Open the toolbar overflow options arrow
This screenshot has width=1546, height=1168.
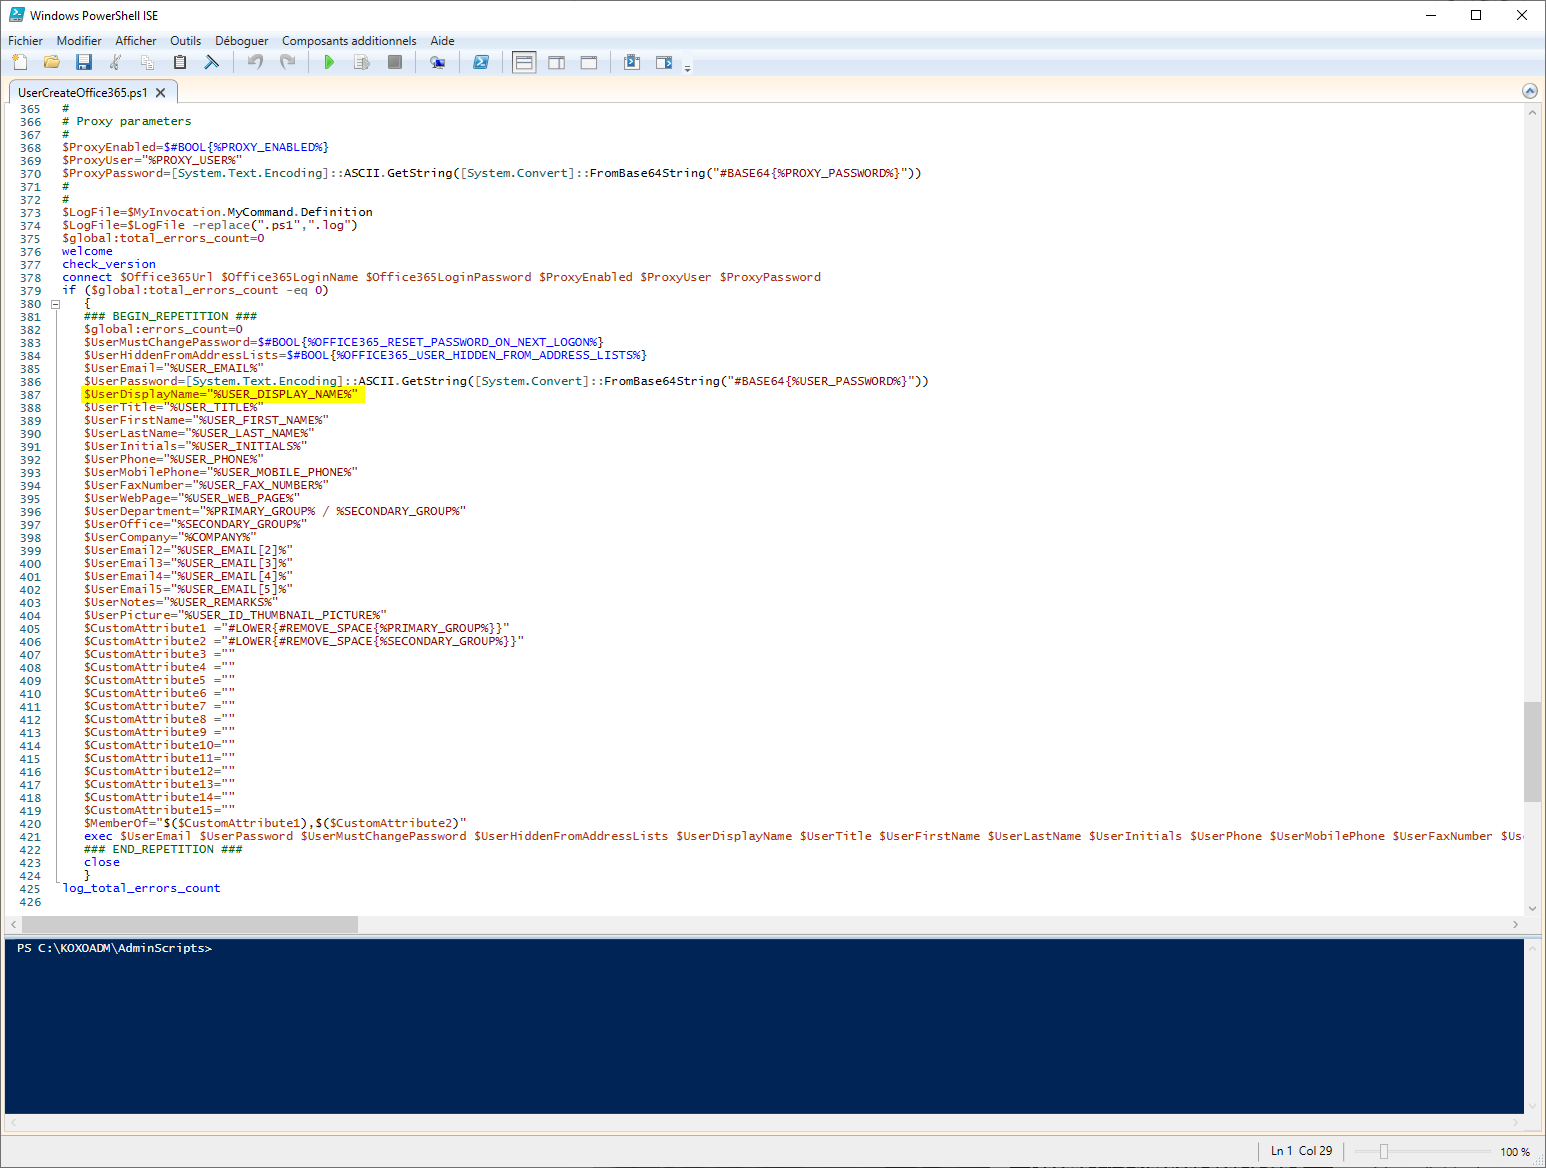(x=687, y=68)
